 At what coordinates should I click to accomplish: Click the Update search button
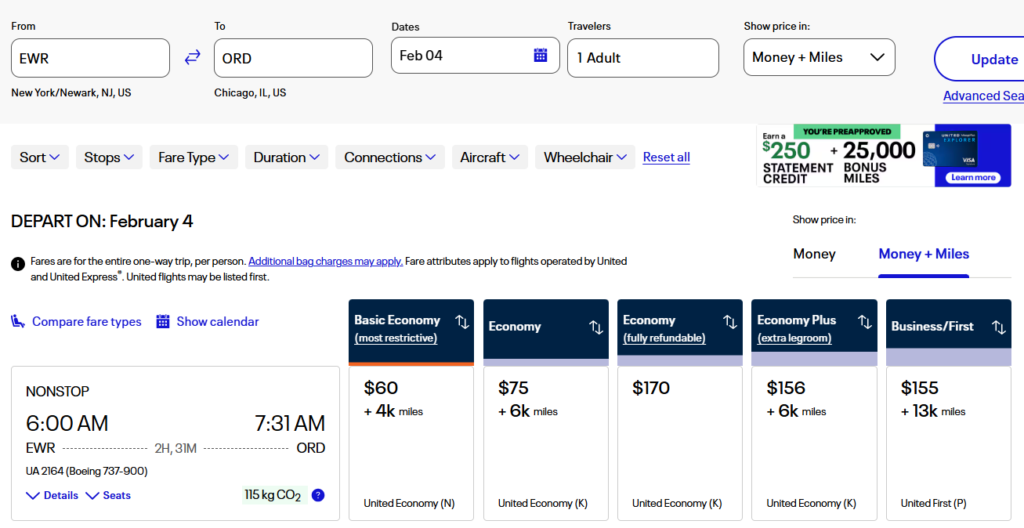[979, 59]
